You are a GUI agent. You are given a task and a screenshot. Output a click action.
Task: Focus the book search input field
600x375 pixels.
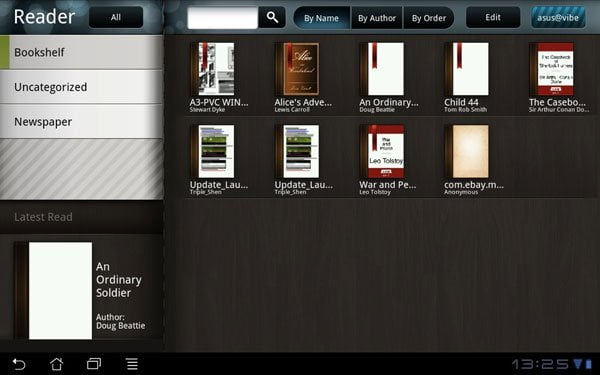[223, 18]
